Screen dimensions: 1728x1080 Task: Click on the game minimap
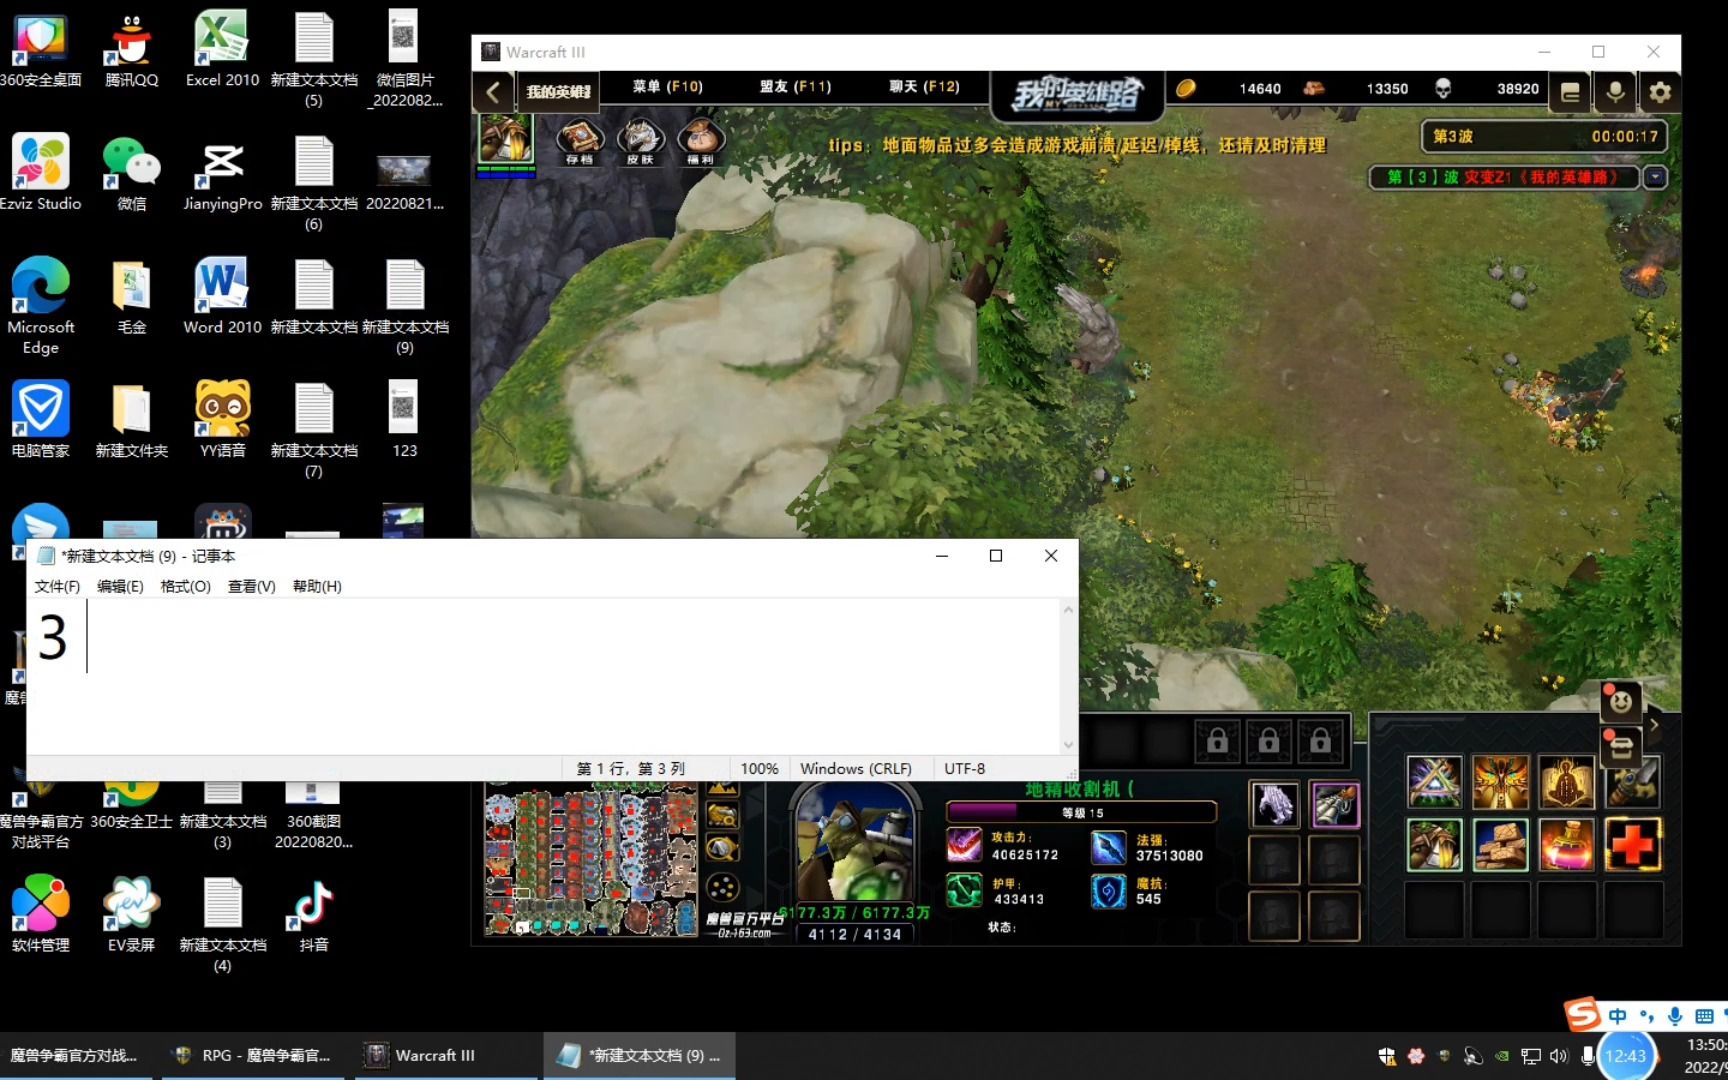point(591,861)
